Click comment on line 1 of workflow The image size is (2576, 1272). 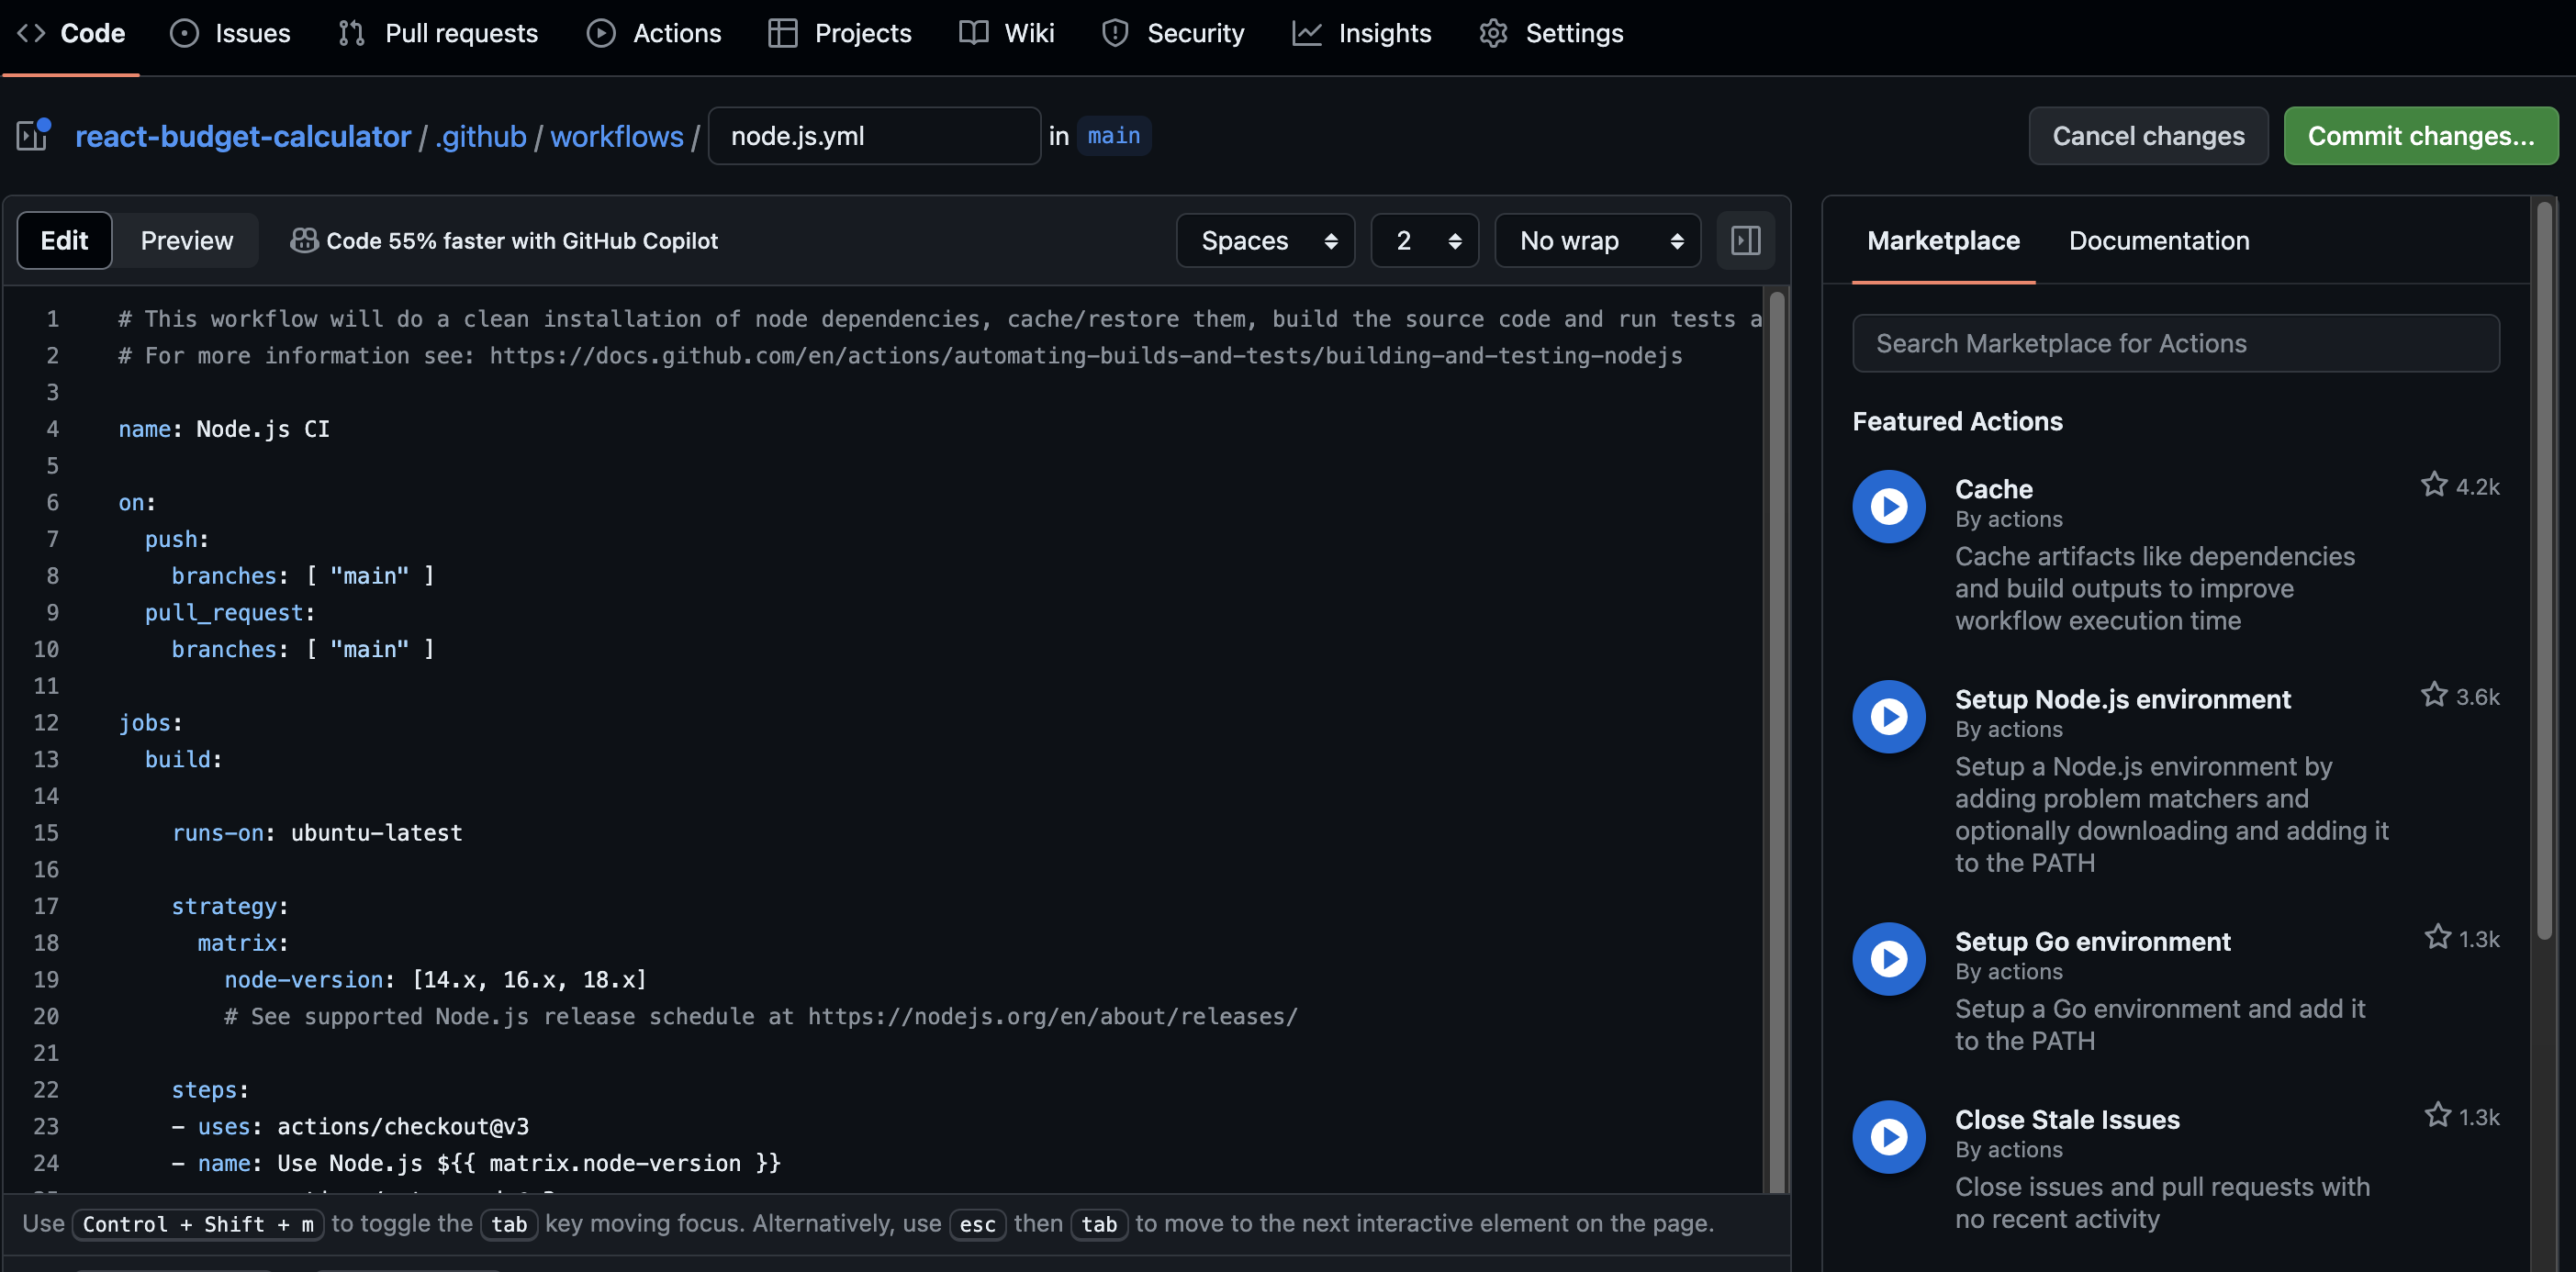point(940,319)
